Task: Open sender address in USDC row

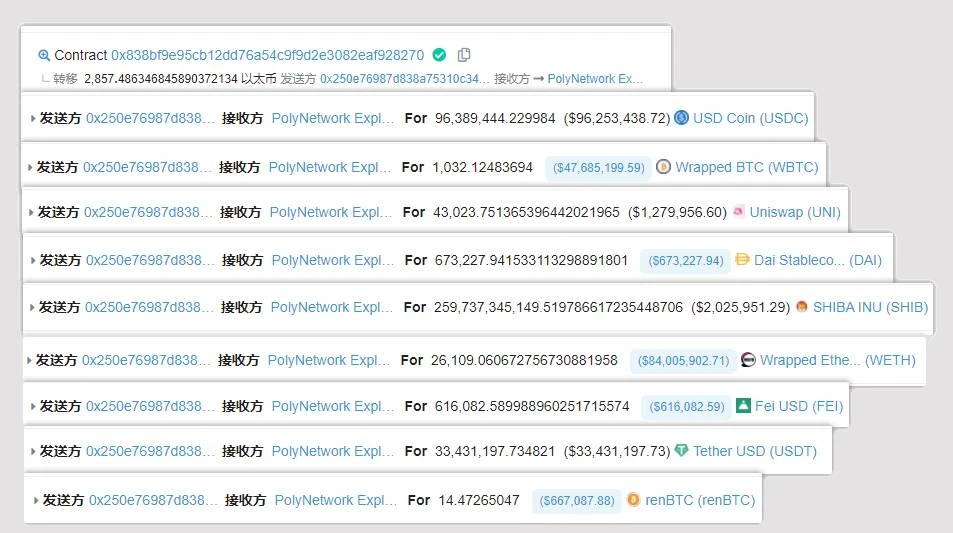Action: coord(150,118)
